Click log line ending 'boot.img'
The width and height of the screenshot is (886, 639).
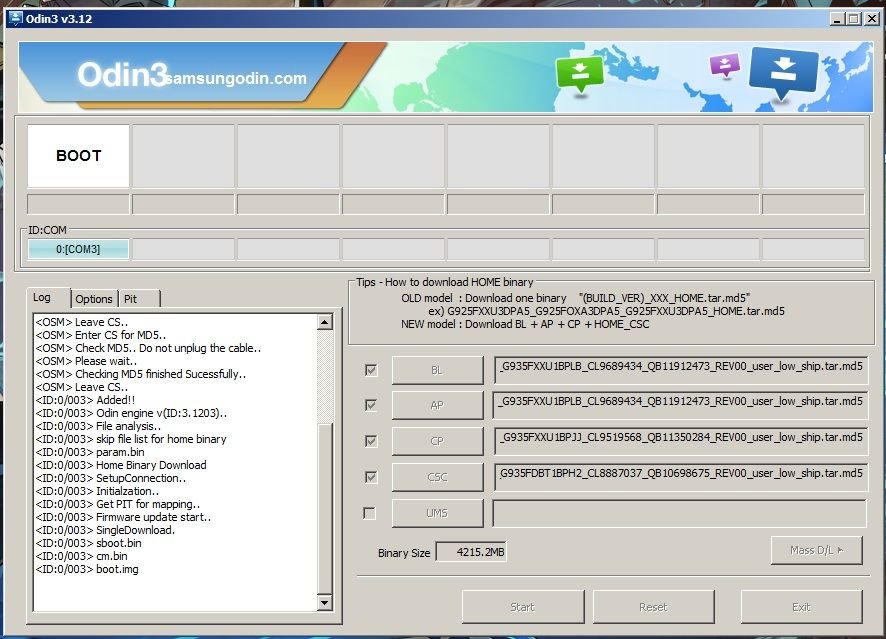(87, 569)
